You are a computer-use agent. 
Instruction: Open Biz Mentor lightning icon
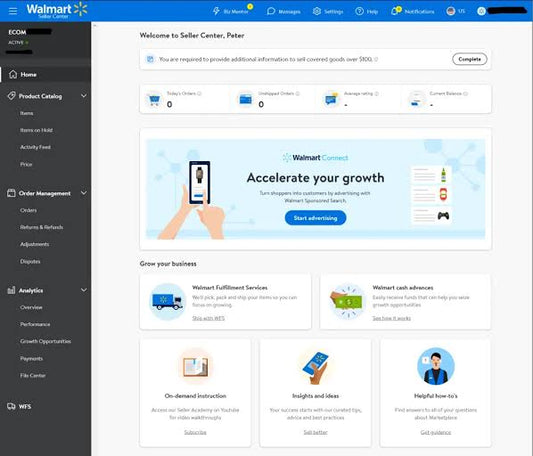tap(216, 11)
